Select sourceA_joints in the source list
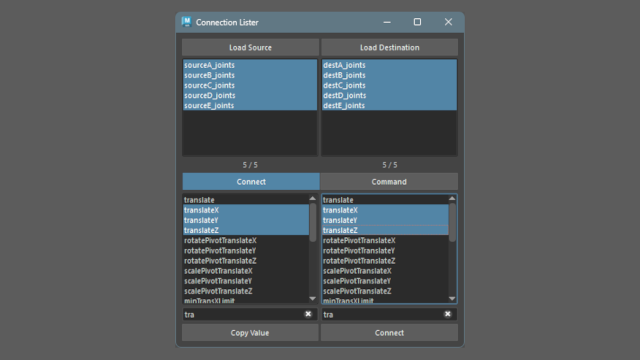Viewport: 640px width, 360px height. coord(250,65)
